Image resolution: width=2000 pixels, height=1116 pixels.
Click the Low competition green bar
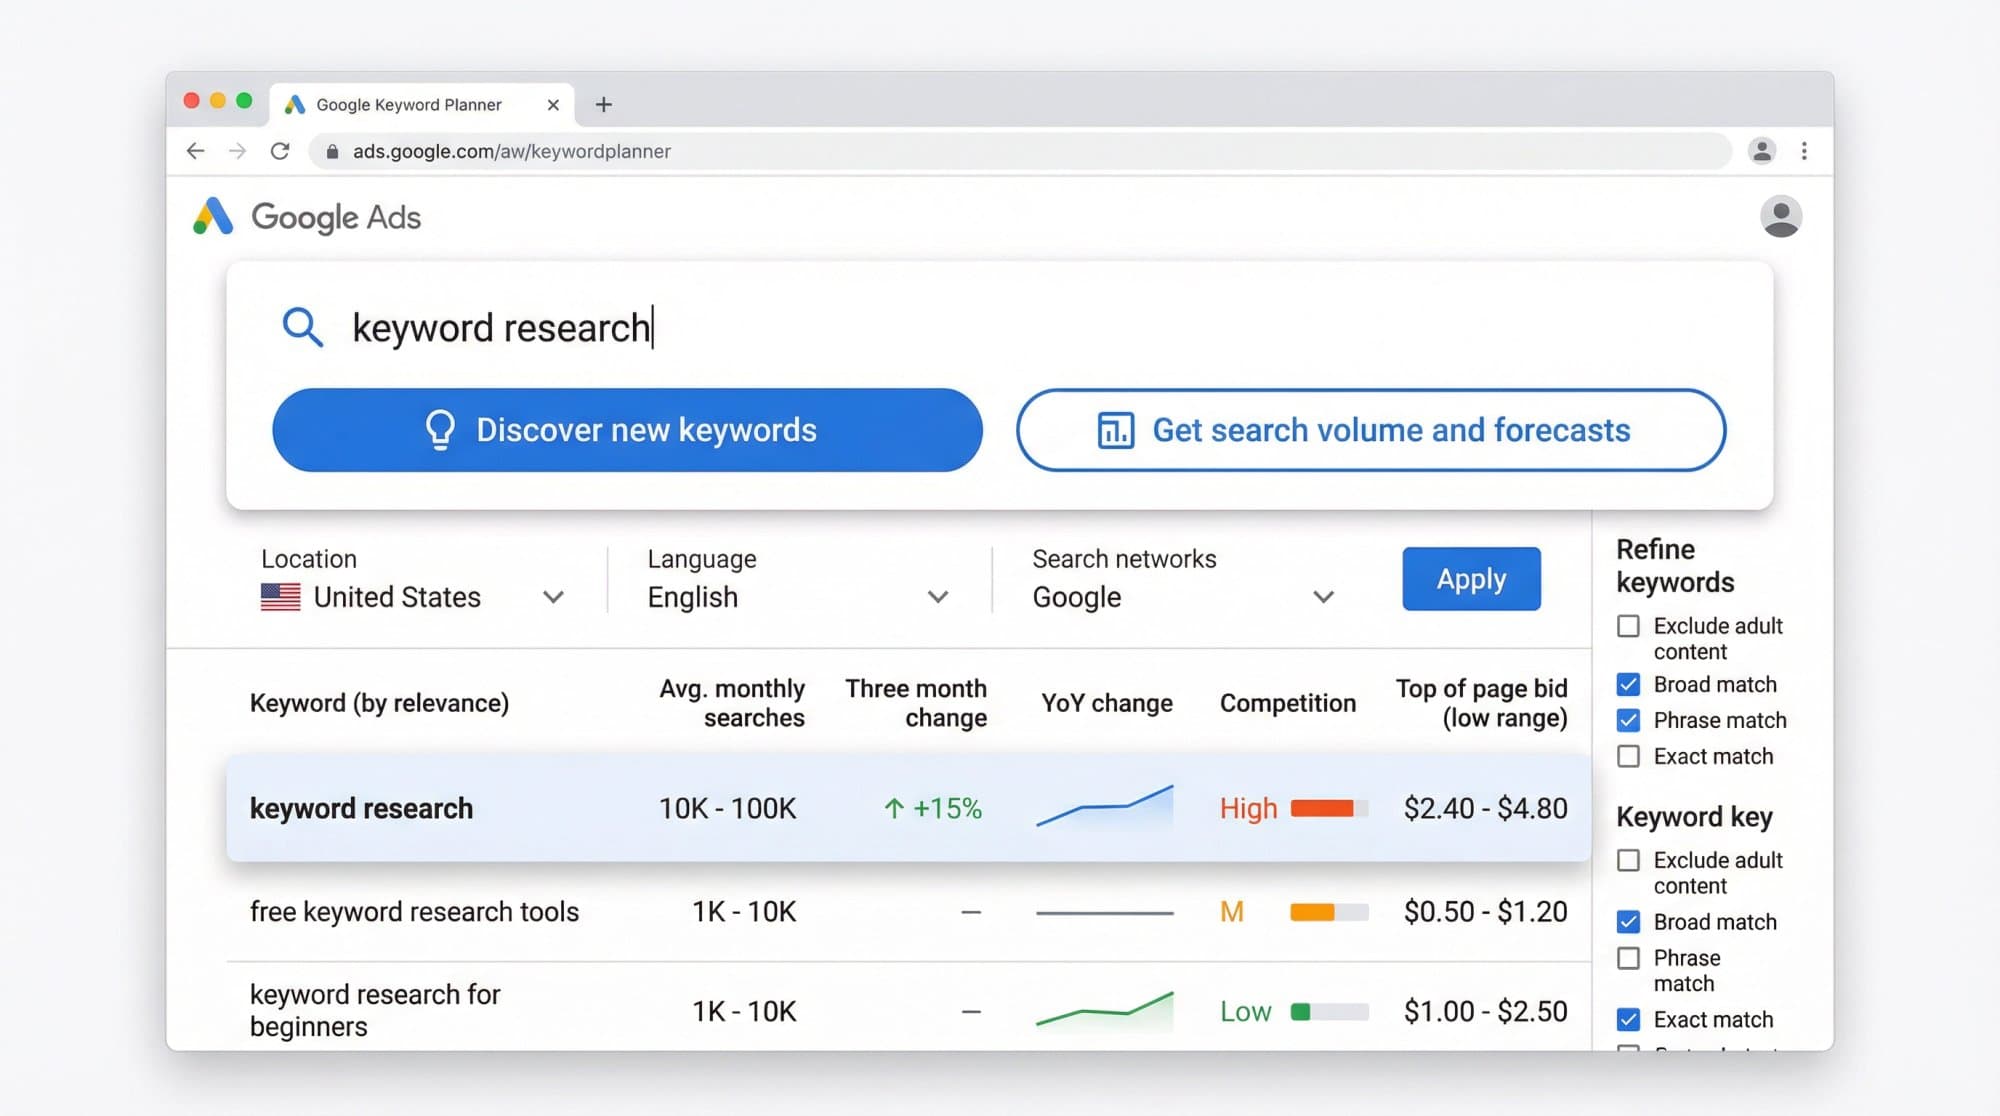click(x=1328, y=1012)
